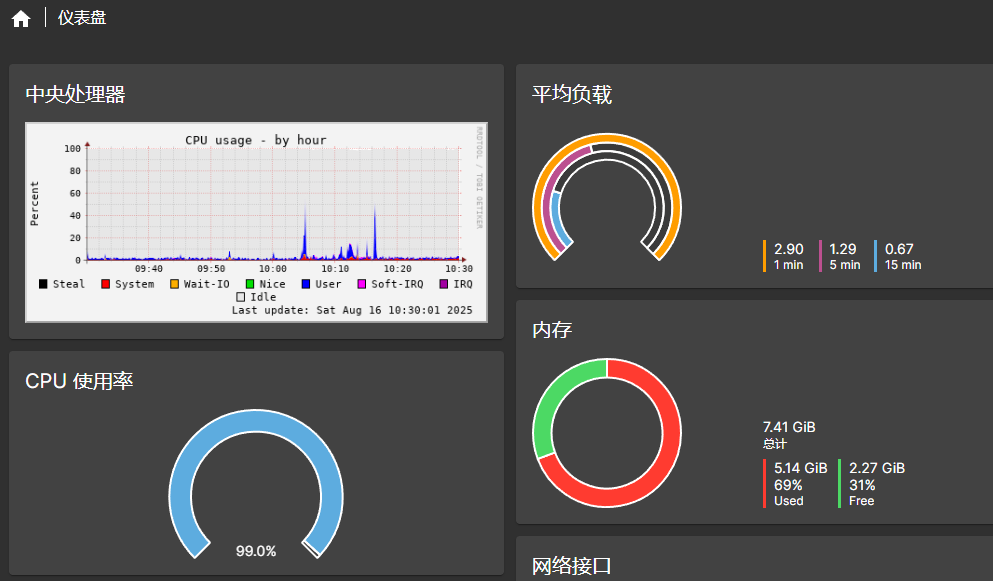Viewport: 993px width, 581px height.
Task: Click the User blue legend swatch
Action: [x=306, y=284]
